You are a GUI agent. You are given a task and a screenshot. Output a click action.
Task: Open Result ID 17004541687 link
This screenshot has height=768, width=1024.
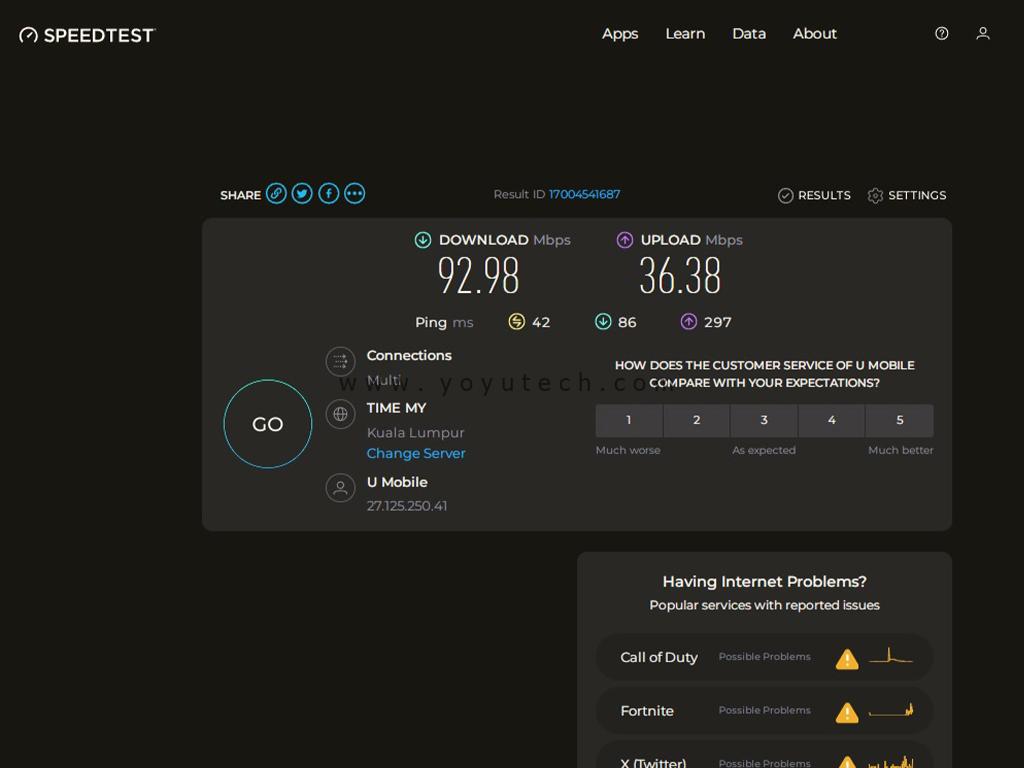(x=584, y=194)
